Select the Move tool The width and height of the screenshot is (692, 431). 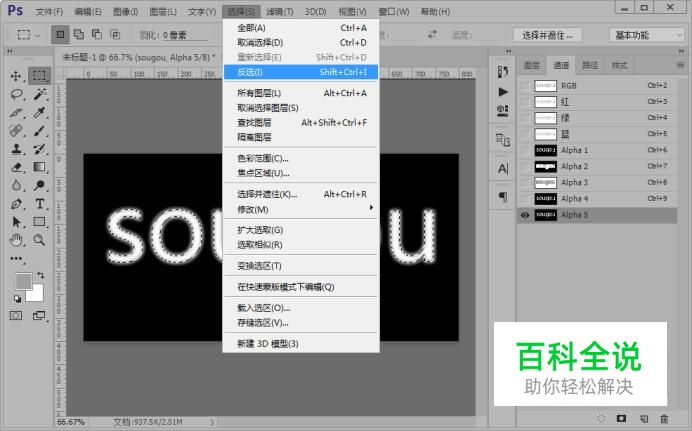pyautogui.click(x=16, y=76)
